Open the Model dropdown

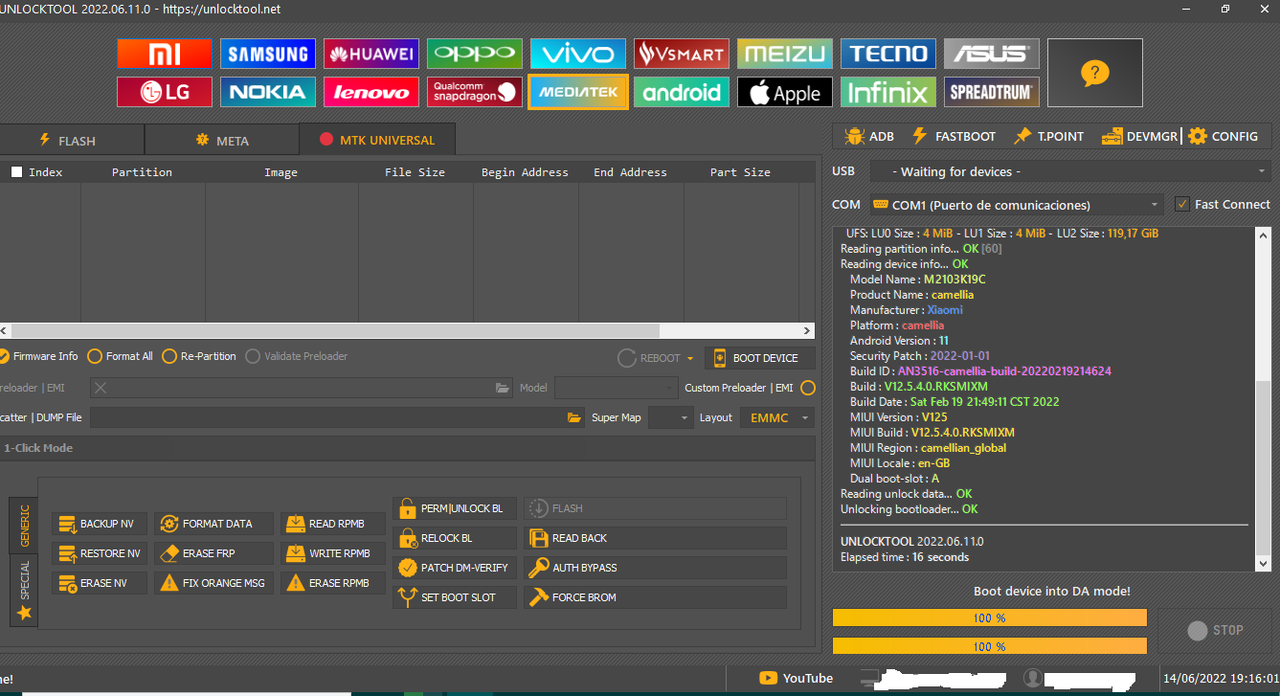click(617, 388)
